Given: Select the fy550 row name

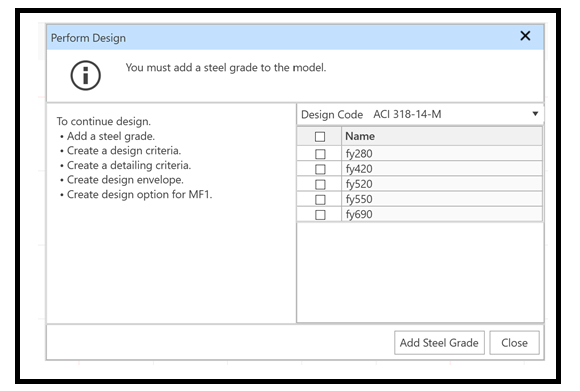Looking at the screenshot, I should (x=359, y=199).
